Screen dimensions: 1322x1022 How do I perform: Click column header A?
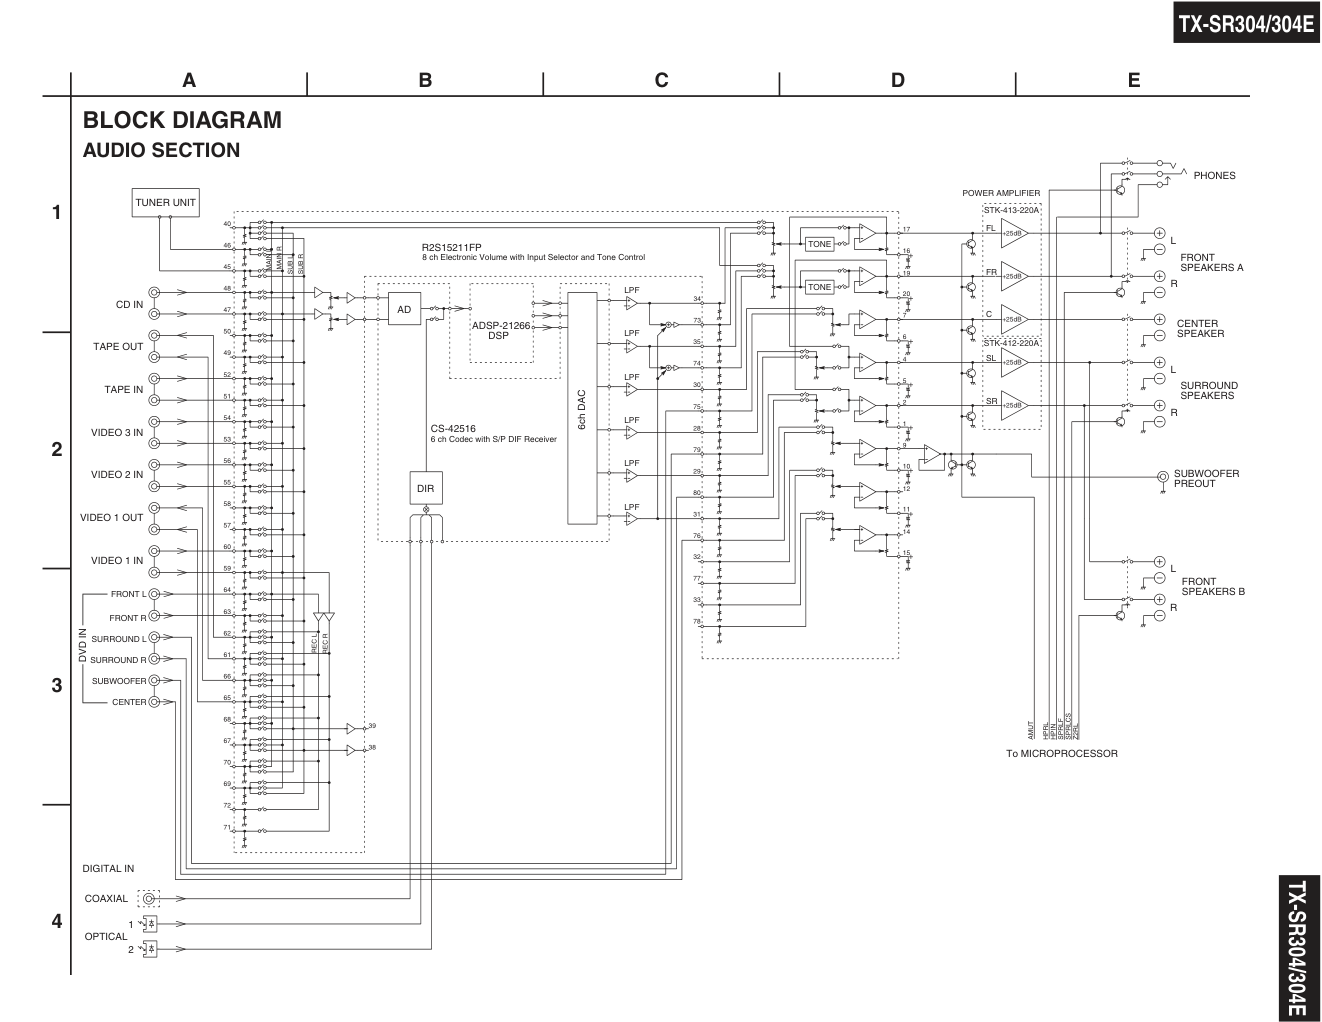coord(189,81)
